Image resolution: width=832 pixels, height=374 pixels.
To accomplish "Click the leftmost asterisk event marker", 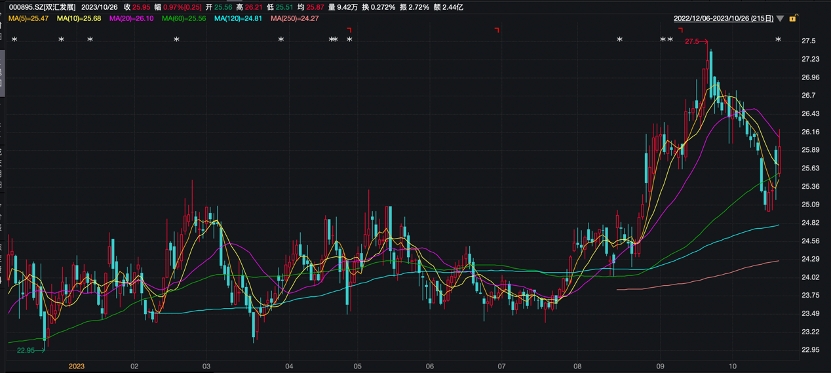I will click(x=15, y=40).
